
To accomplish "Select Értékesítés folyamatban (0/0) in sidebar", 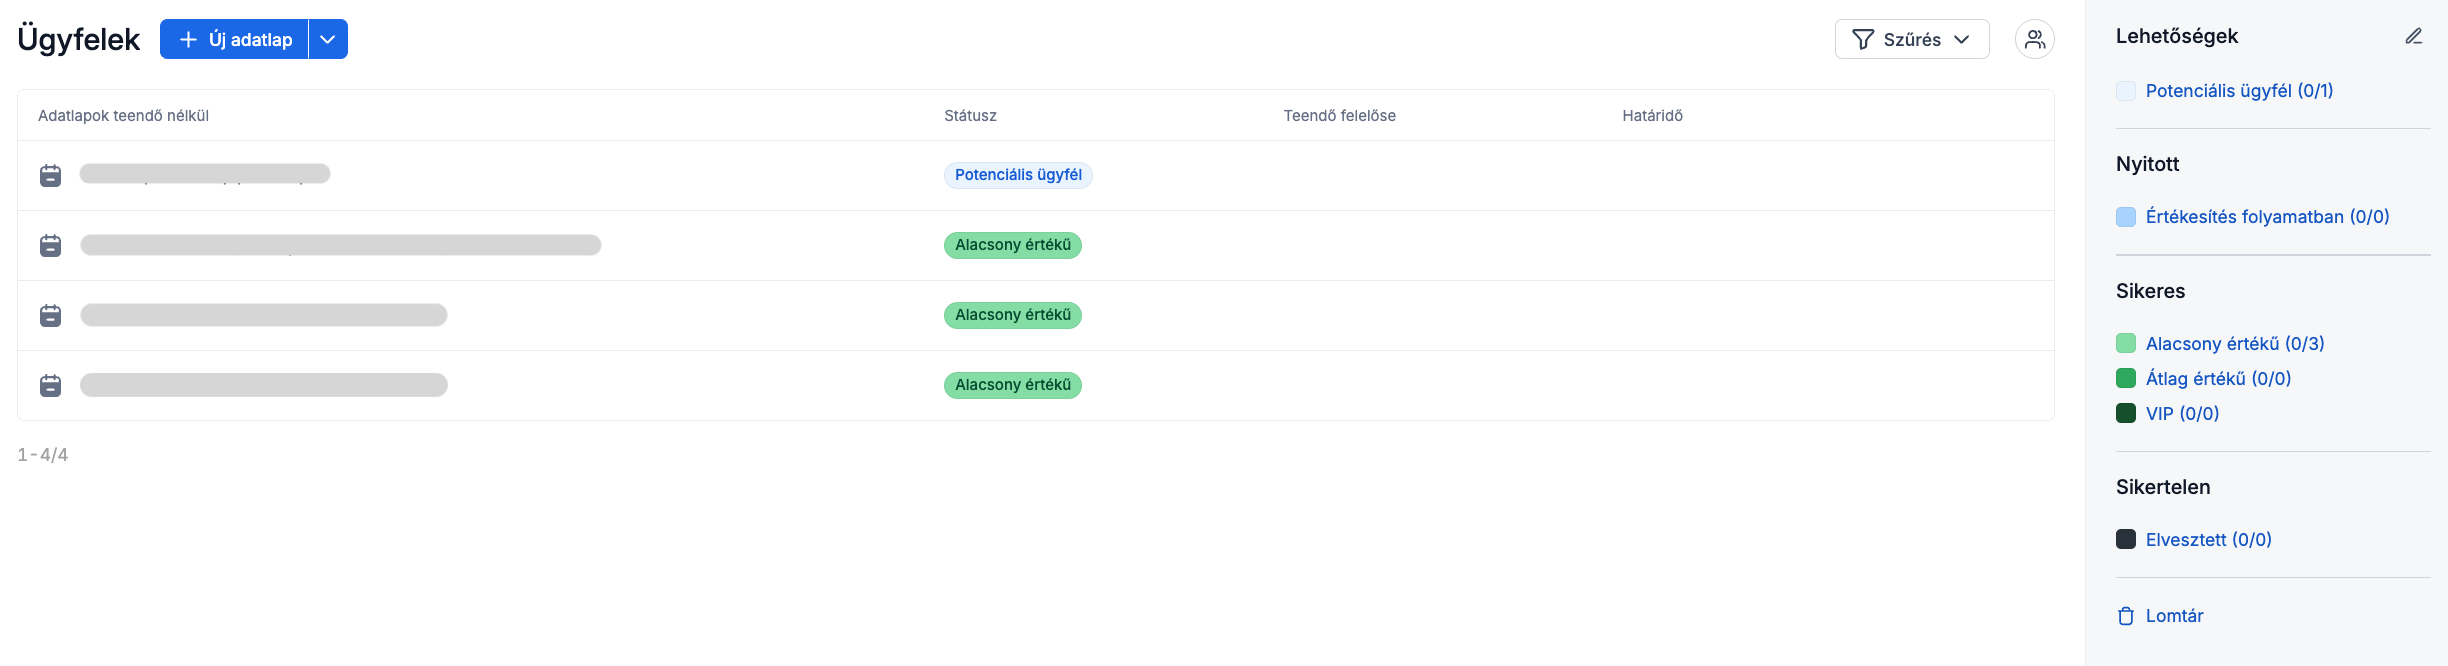I will [2267, 217].
